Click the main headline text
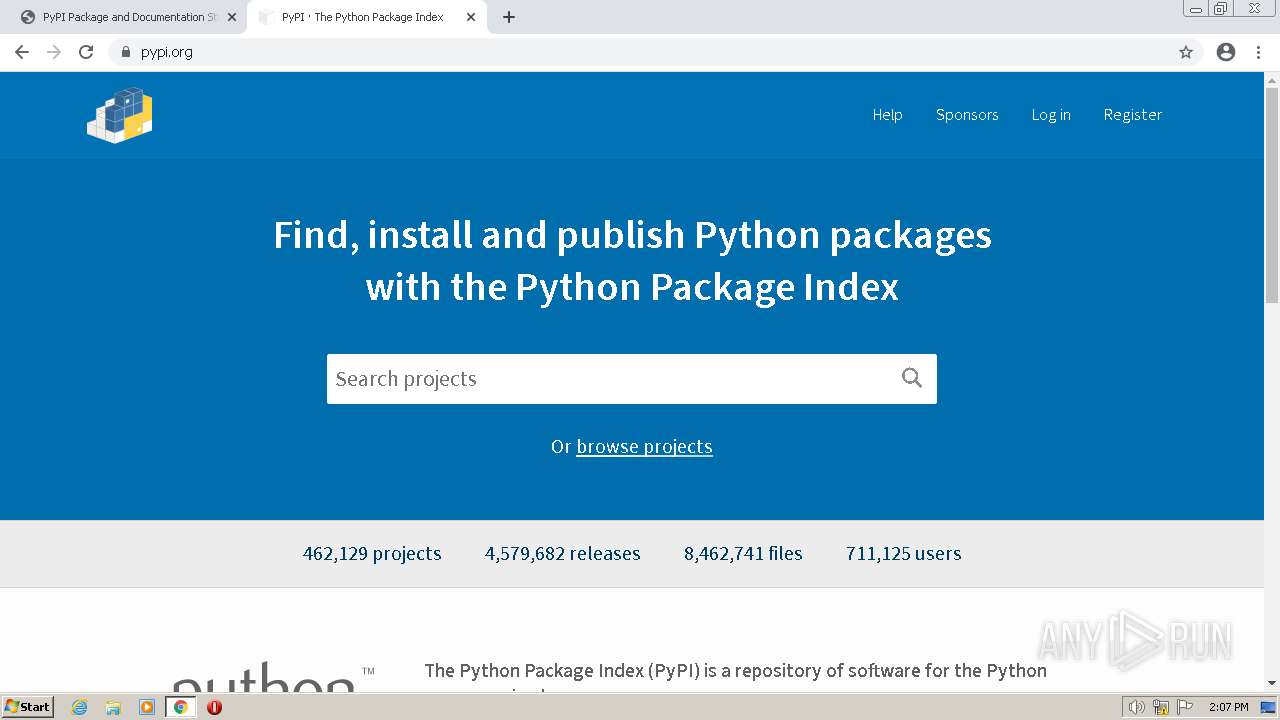 coord(632,260)
